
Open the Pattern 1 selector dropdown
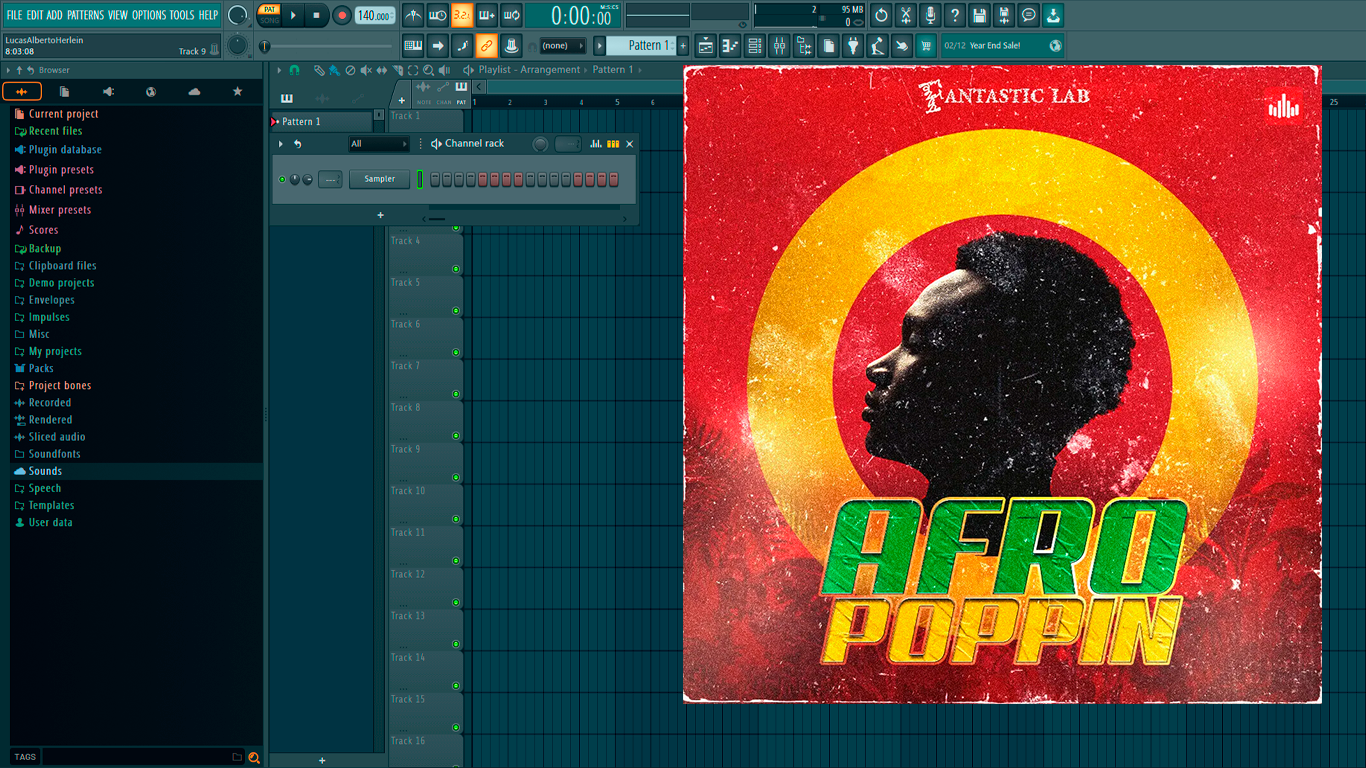click(642, 45)
